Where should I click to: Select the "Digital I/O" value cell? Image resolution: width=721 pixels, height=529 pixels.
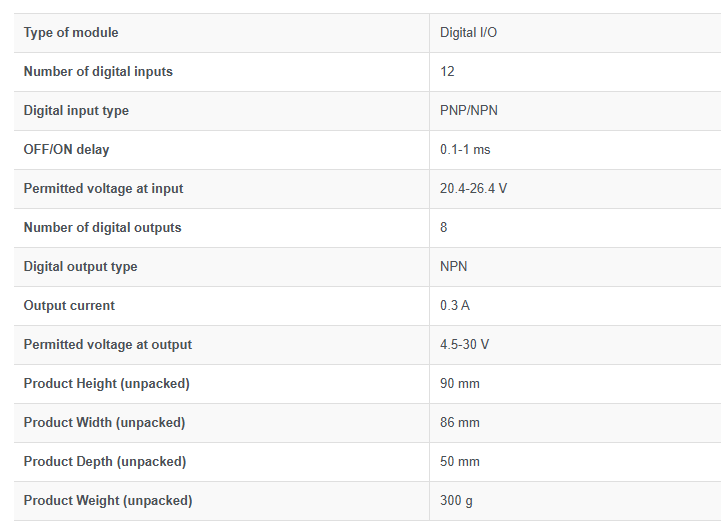click(x=468, y=33)
